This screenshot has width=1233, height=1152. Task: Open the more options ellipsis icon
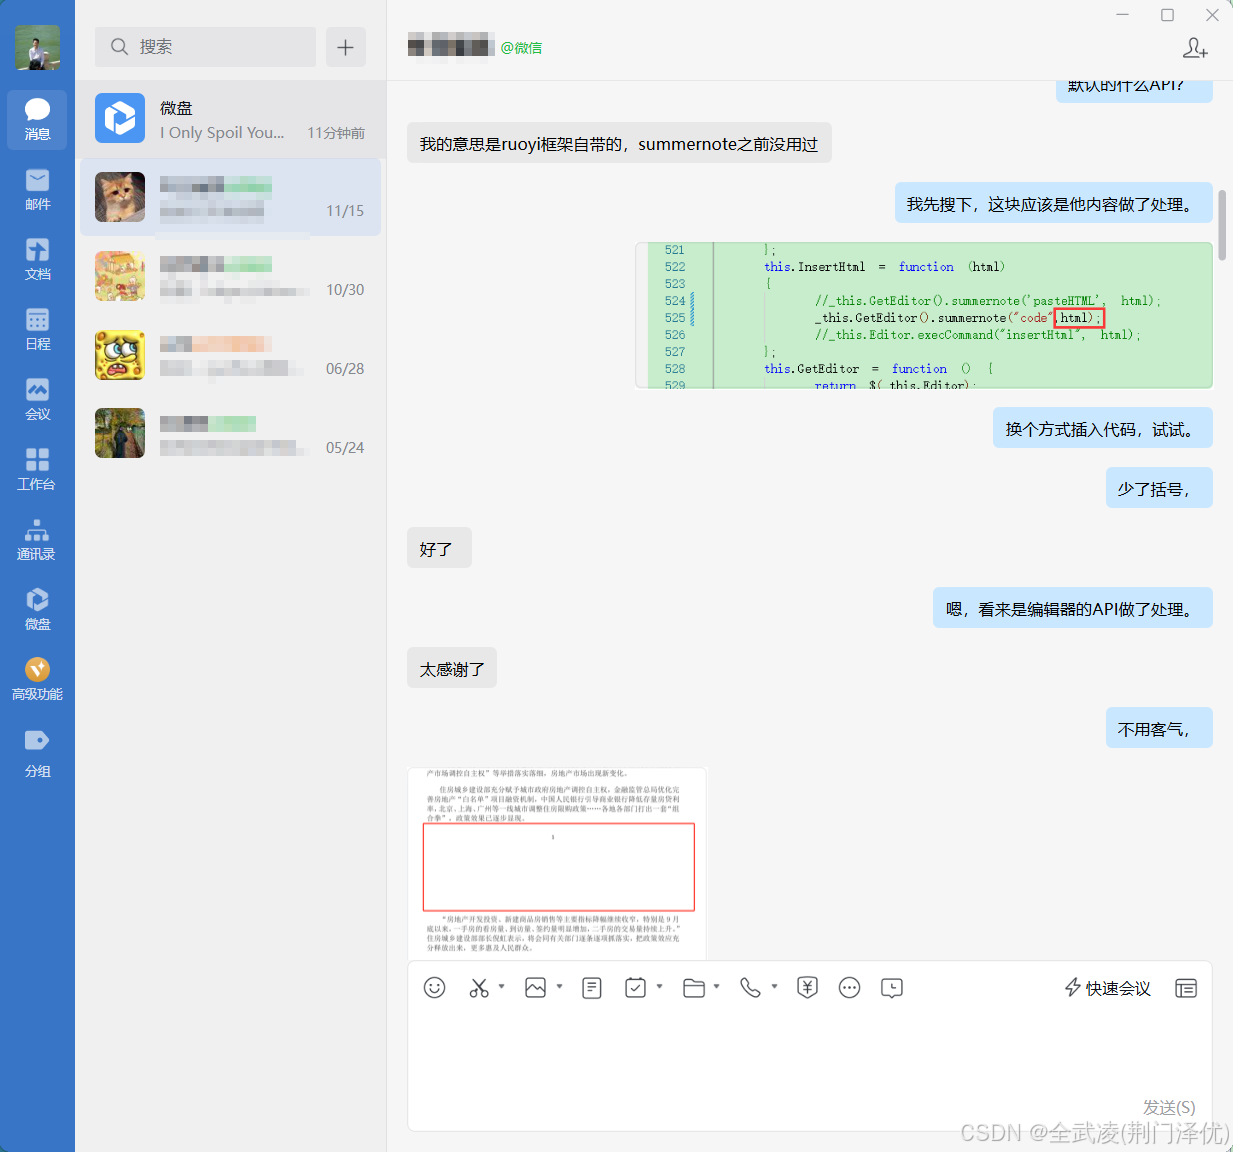(x=849, y=988)
